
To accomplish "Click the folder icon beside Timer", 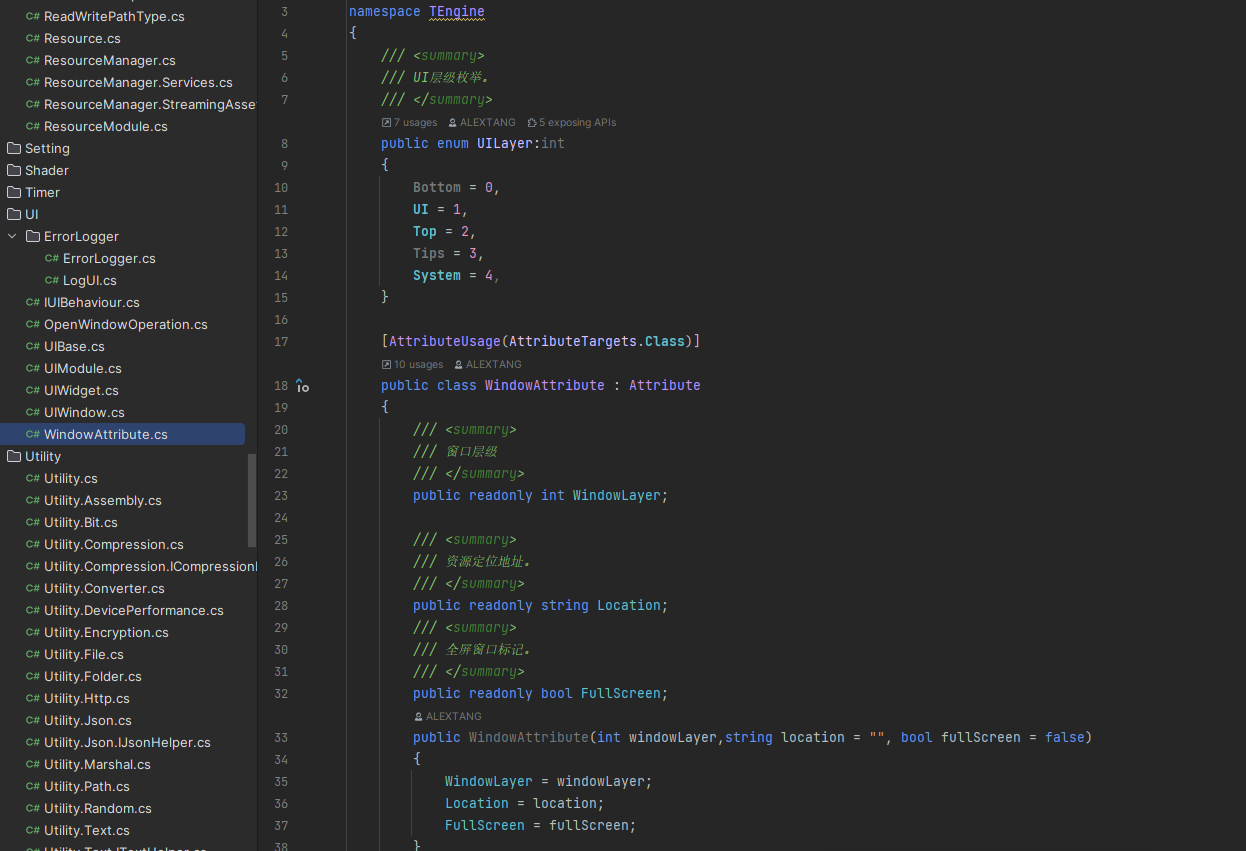I will 14,192.
